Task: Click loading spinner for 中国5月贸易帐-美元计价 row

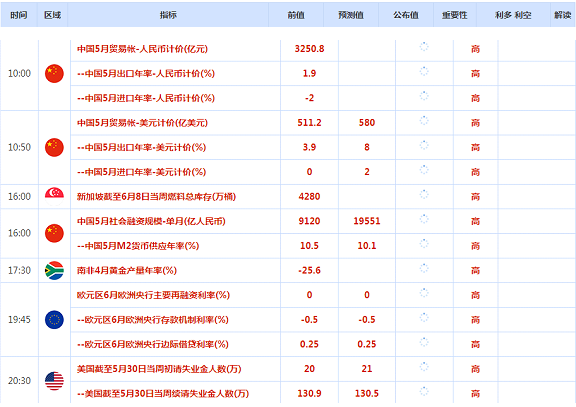Action: point(424,120)
